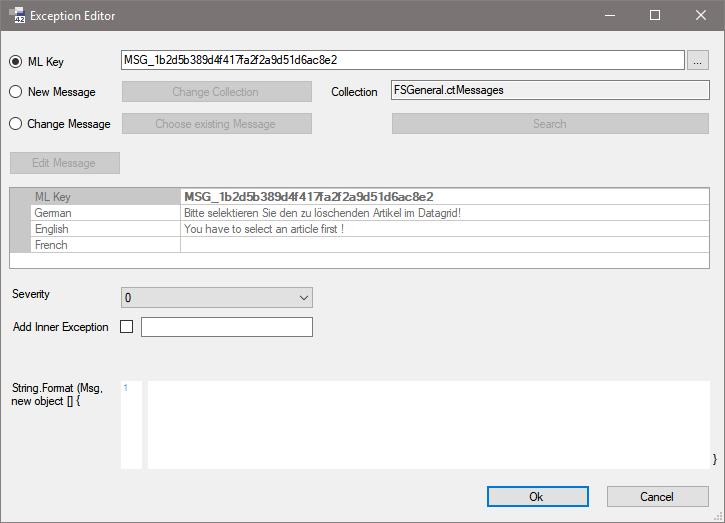Focus the ML Key text field
Viewport: 725px width, 523px height.
coord(403,60)
